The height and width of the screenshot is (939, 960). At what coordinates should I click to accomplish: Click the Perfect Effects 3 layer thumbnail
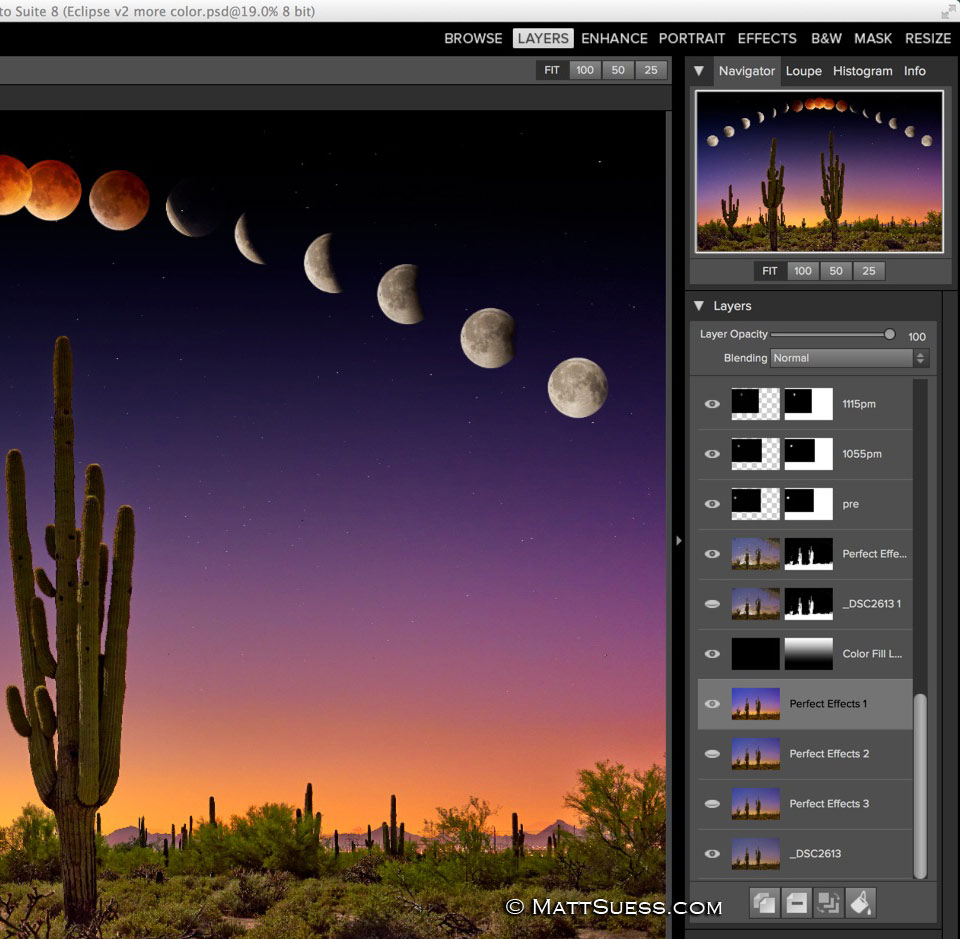(756, 804)
